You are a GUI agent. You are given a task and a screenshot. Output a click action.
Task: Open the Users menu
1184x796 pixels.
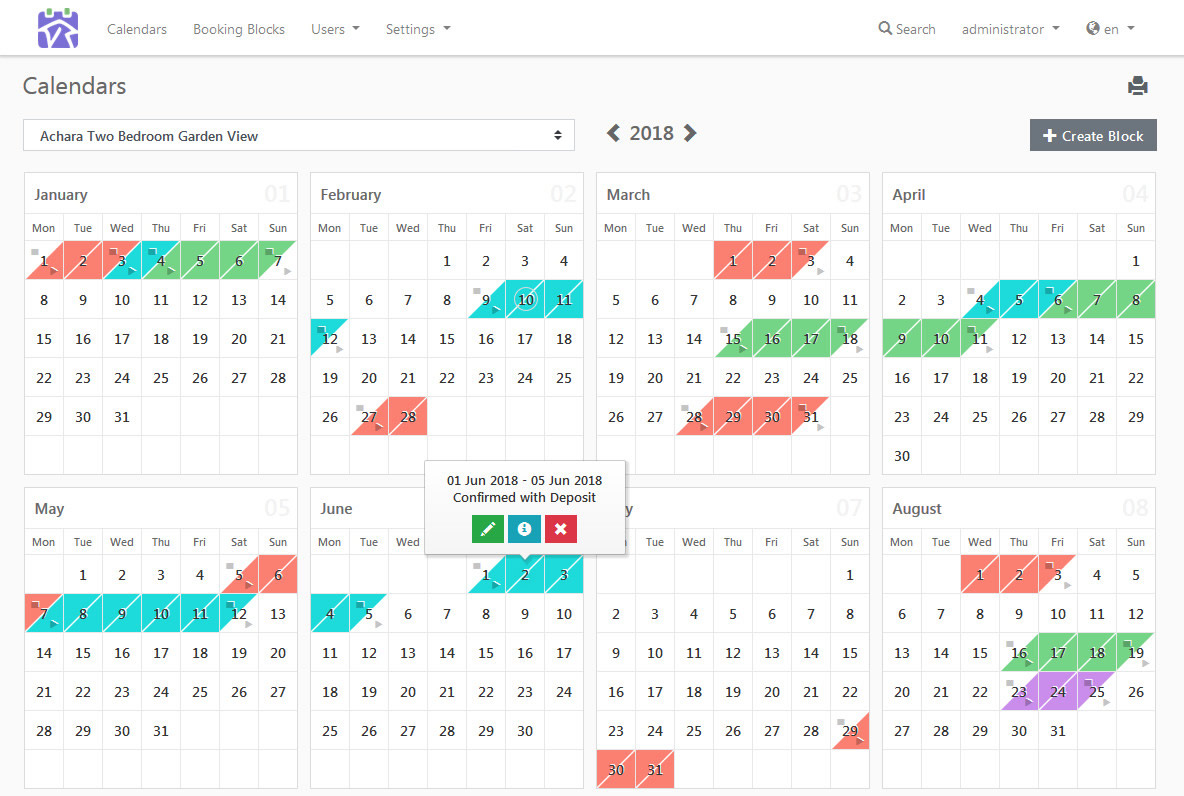tap(335, 29)
